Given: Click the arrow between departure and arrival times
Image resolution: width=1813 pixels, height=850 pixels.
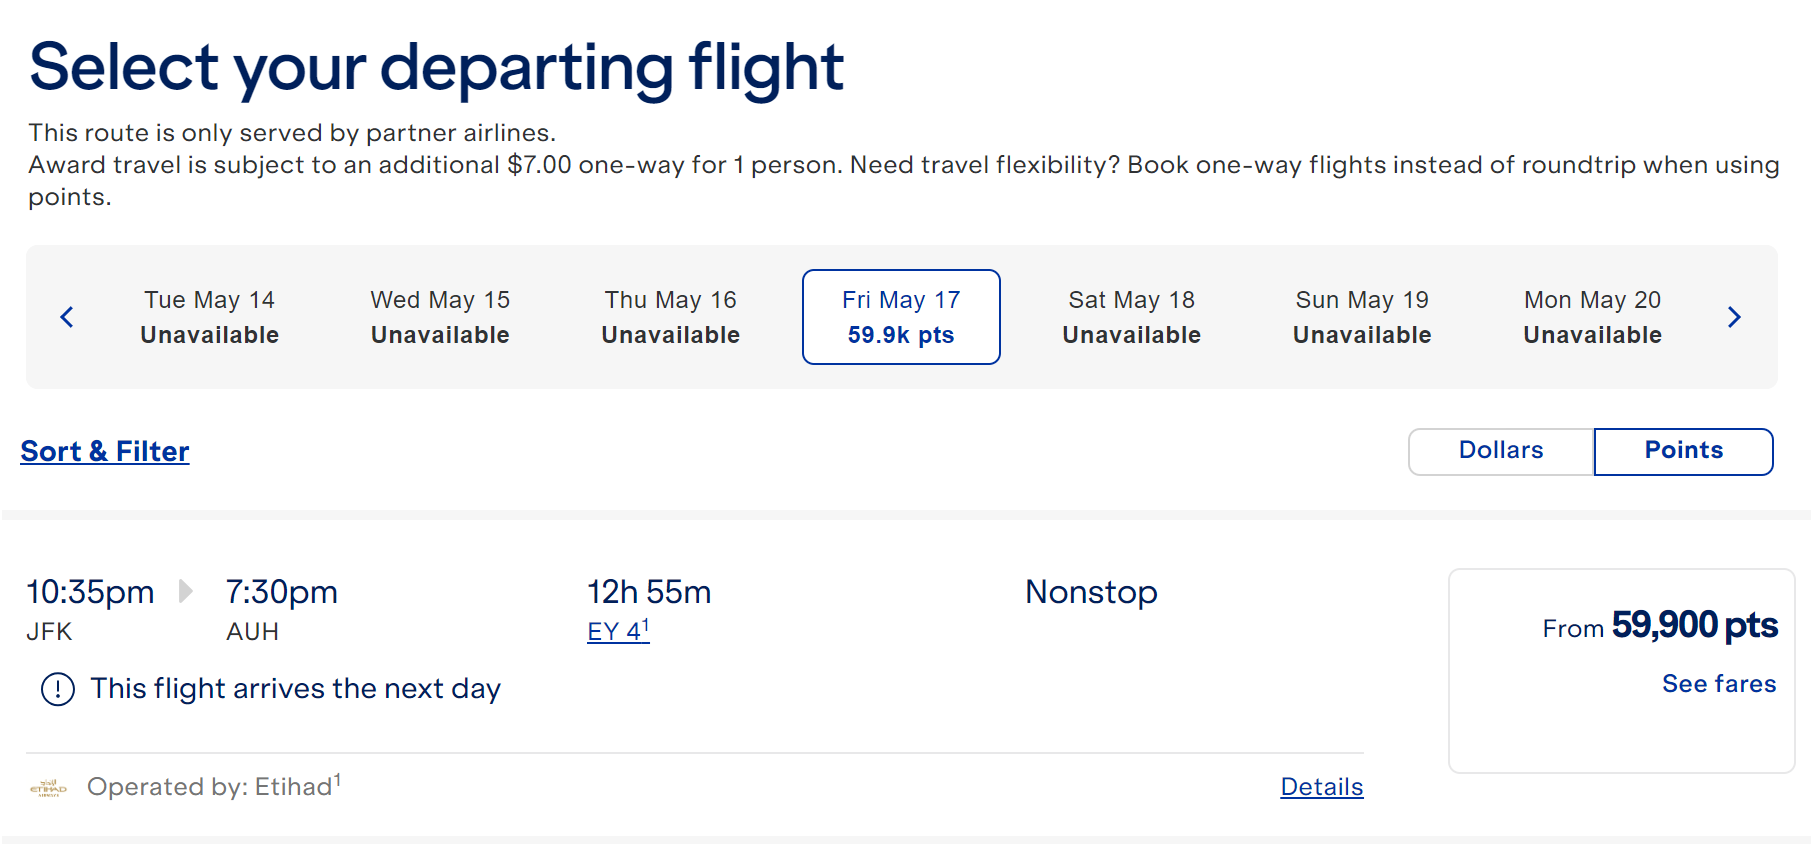Looking at the screenshot, I should pyautogui.click(x=186, y=591).
